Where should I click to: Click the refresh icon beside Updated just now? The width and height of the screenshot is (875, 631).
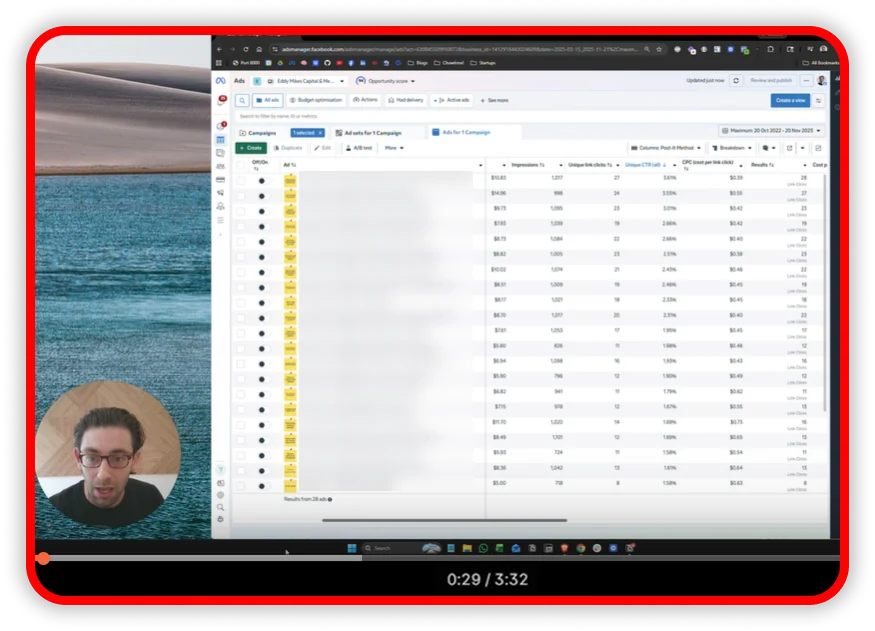tap(736, 80)
